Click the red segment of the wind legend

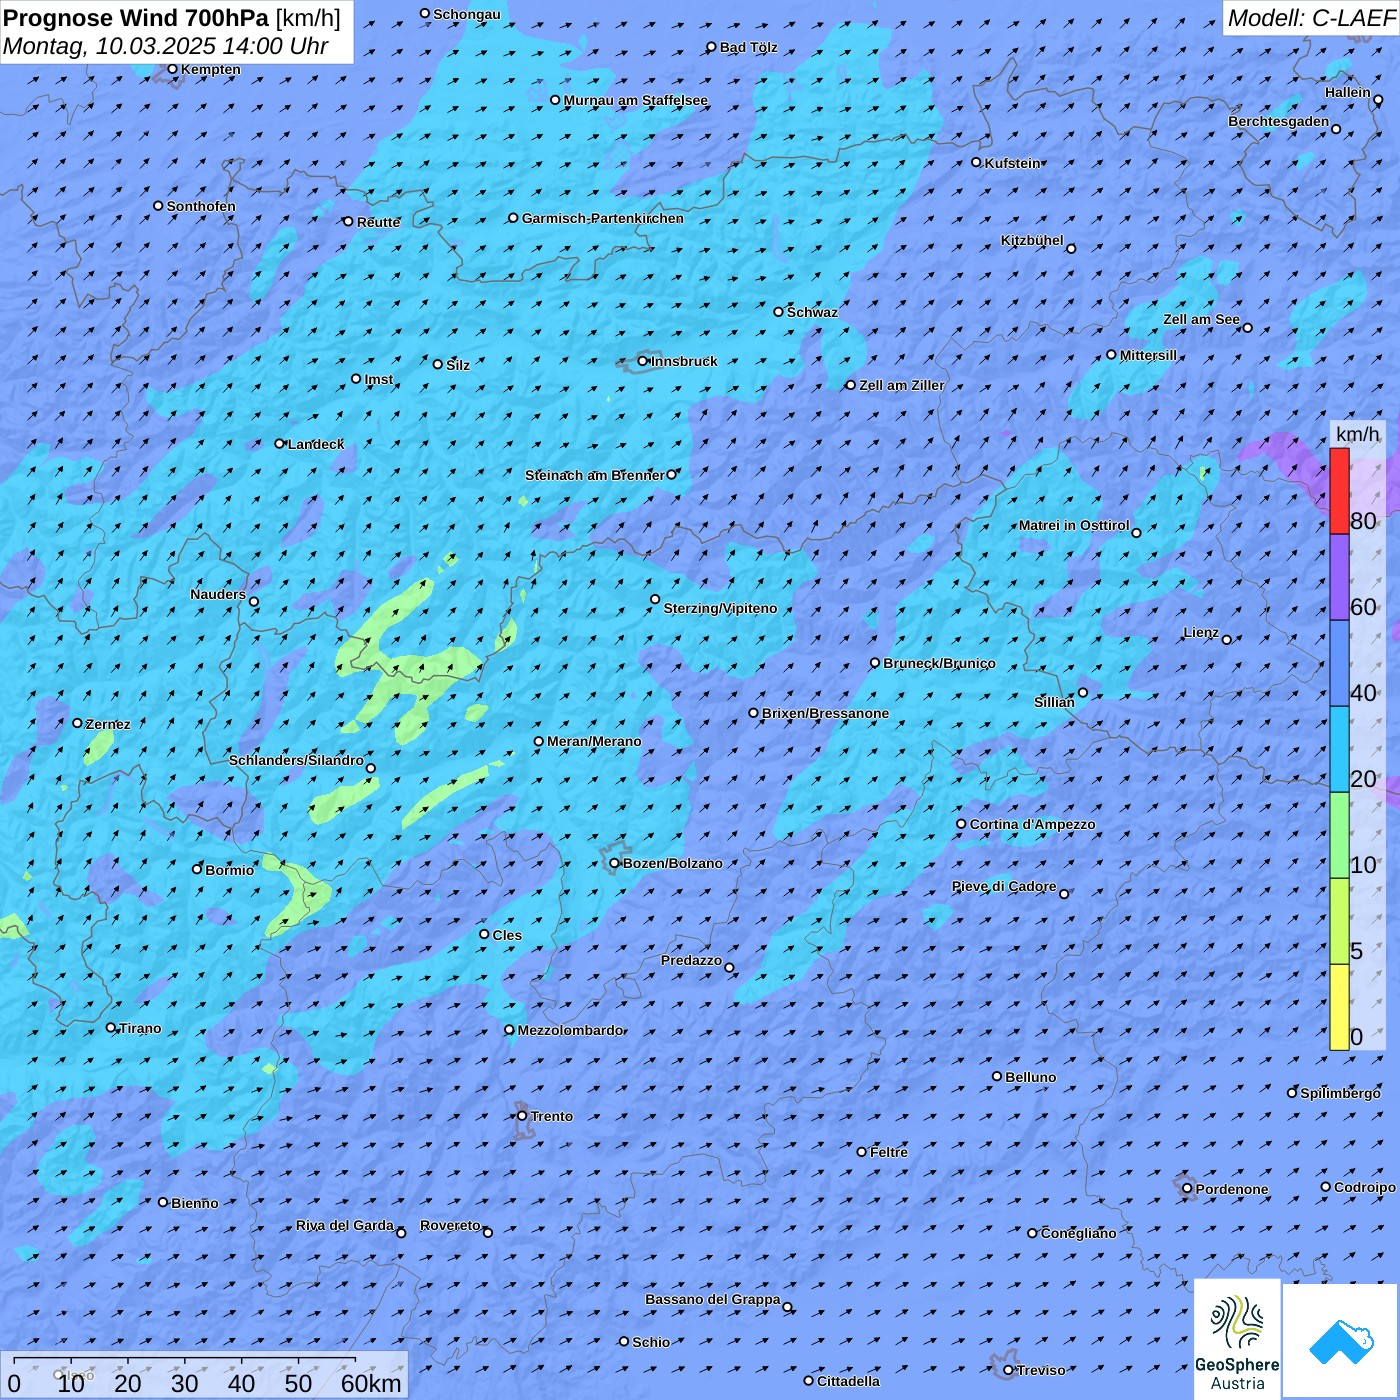1339,491
